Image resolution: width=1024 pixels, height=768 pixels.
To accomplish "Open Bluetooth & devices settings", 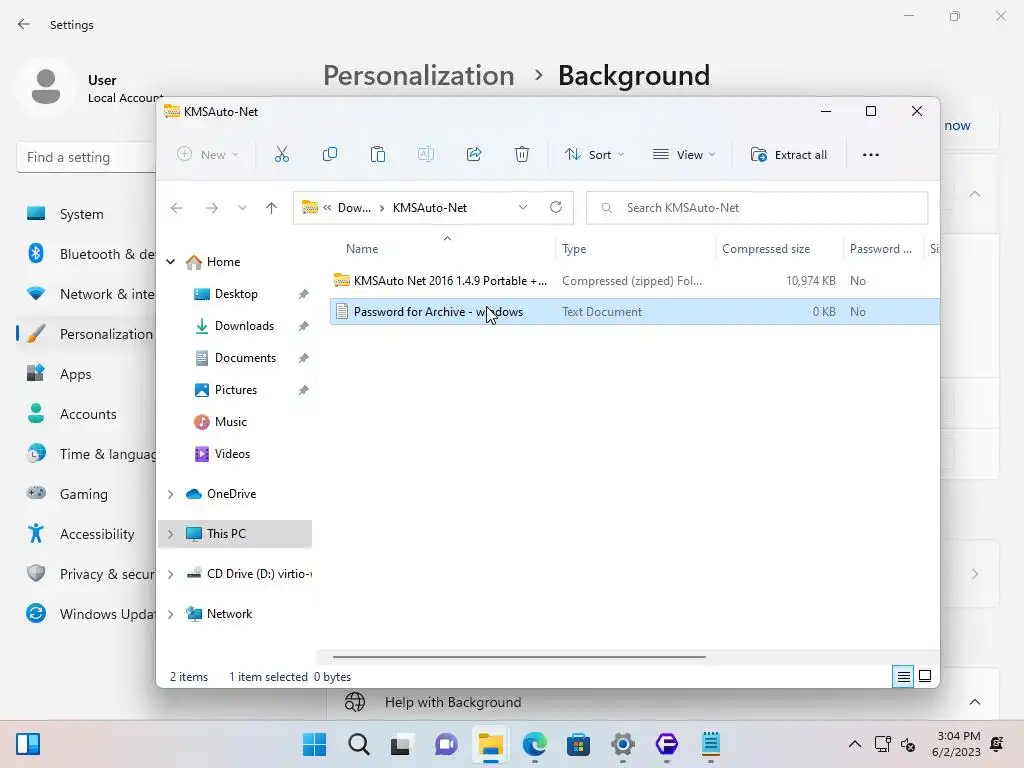I will point(90,254).
